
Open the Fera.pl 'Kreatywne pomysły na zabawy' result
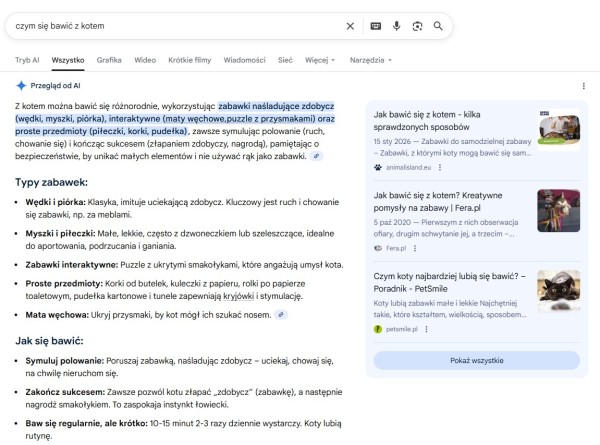438,202
